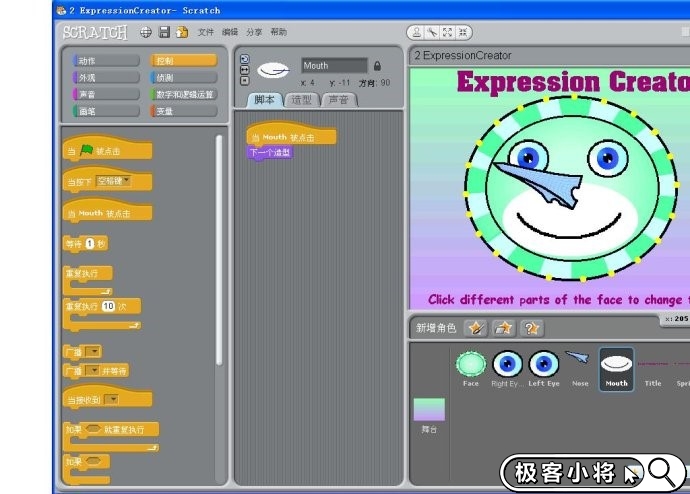
Task: Click the globe language icon
Action: click(146, 32)
